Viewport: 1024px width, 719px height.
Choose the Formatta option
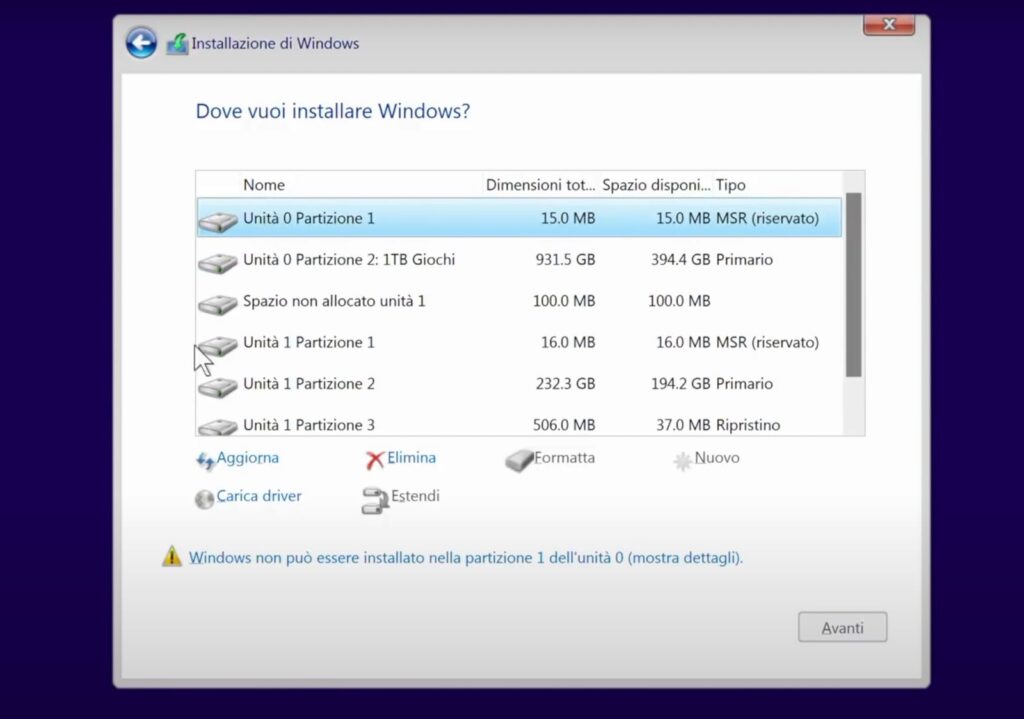(564, 458)
